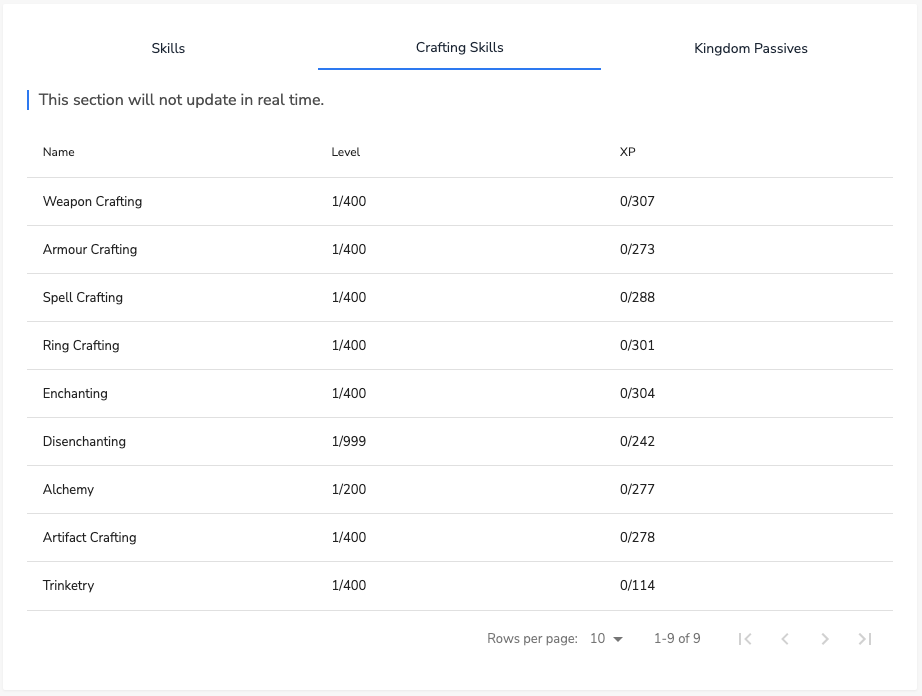Jump to the last page icon

click(865, 639)
